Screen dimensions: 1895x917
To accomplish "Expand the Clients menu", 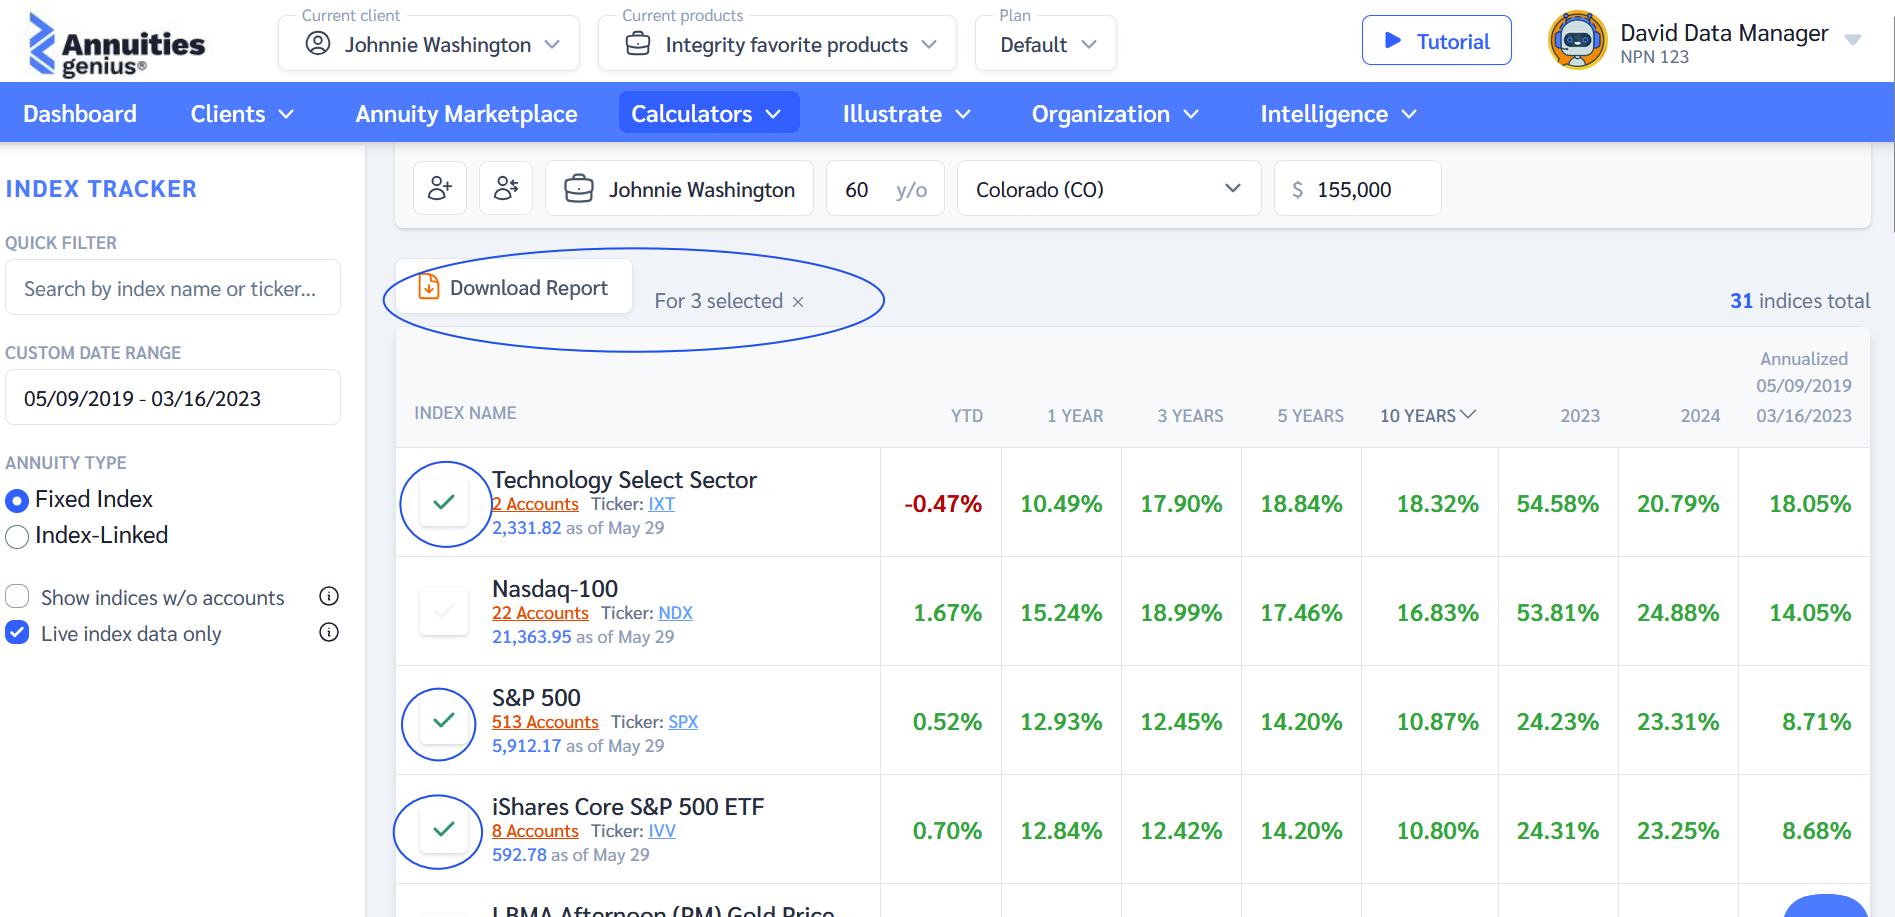I will (x=242, y=114).
